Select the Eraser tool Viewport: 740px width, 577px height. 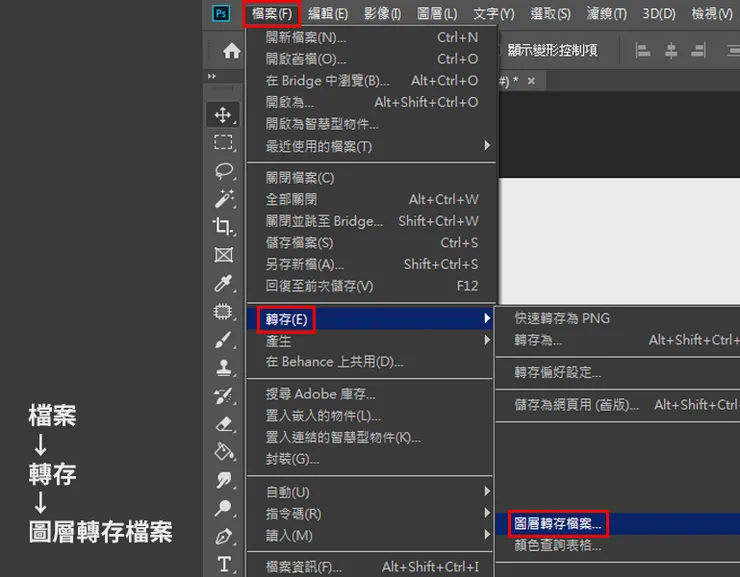pyautogui.click(x=224, y=424)
